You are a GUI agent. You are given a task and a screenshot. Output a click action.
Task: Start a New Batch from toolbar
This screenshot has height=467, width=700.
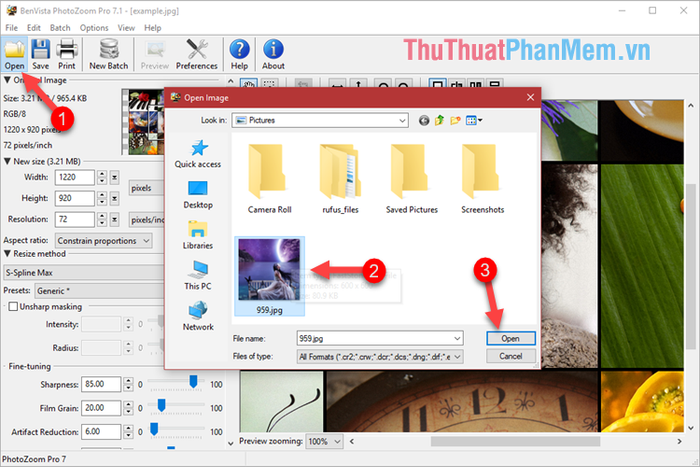pos(108,54)
